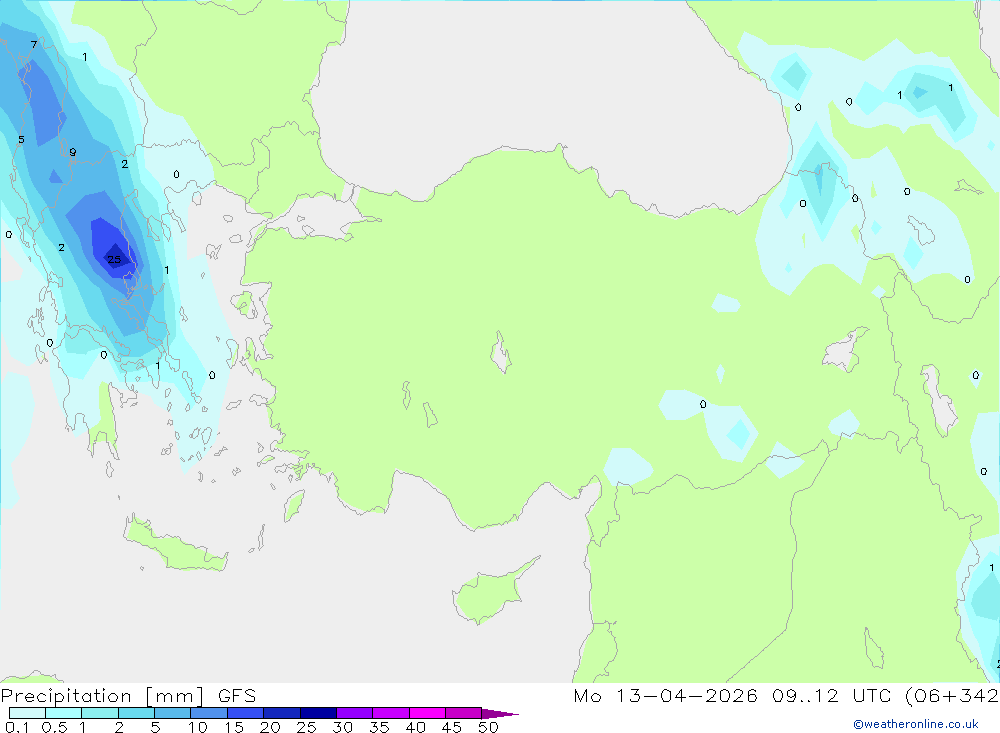
Task: Click the 1–2 mm legend color swatch
Action: pyautogui.click(x=99, y=713)
